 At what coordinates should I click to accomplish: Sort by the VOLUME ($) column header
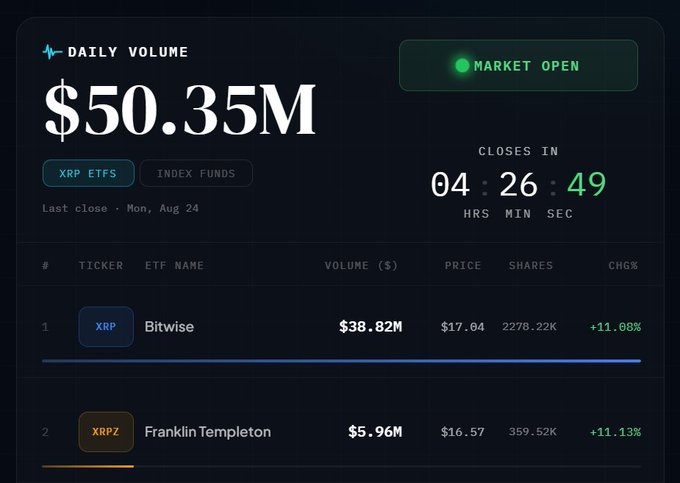click(361, 265)
